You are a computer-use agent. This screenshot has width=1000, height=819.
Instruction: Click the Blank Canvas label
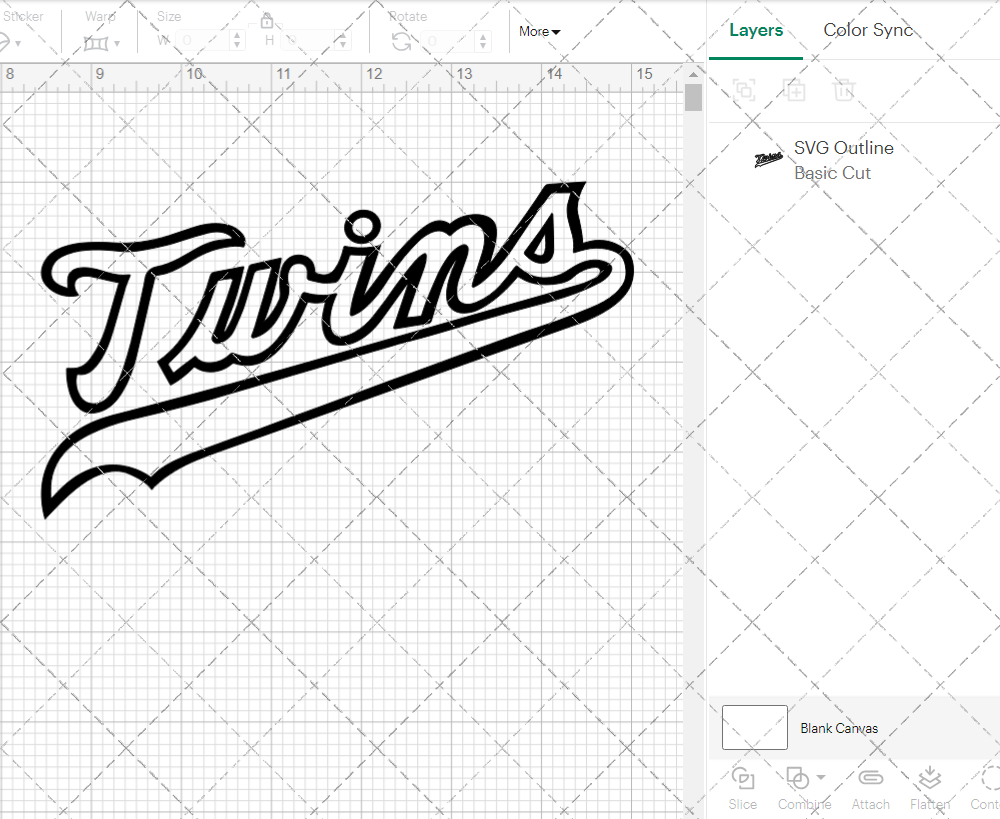(x=839, y=728)
